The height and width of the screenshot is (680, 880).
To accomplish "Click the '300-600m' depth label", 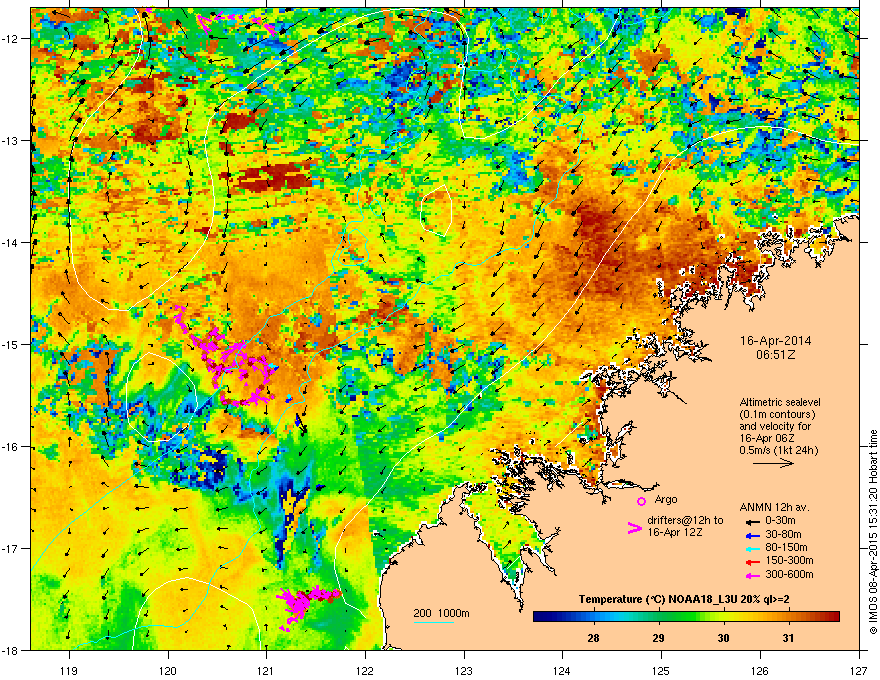I will (789, 575).
